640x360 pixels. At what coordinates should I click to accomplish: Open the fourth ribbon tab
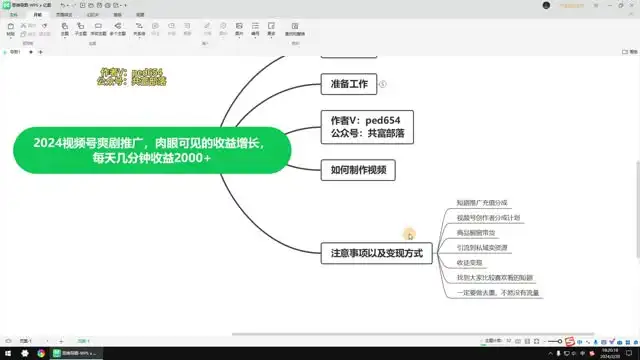[x=93, y=15]
